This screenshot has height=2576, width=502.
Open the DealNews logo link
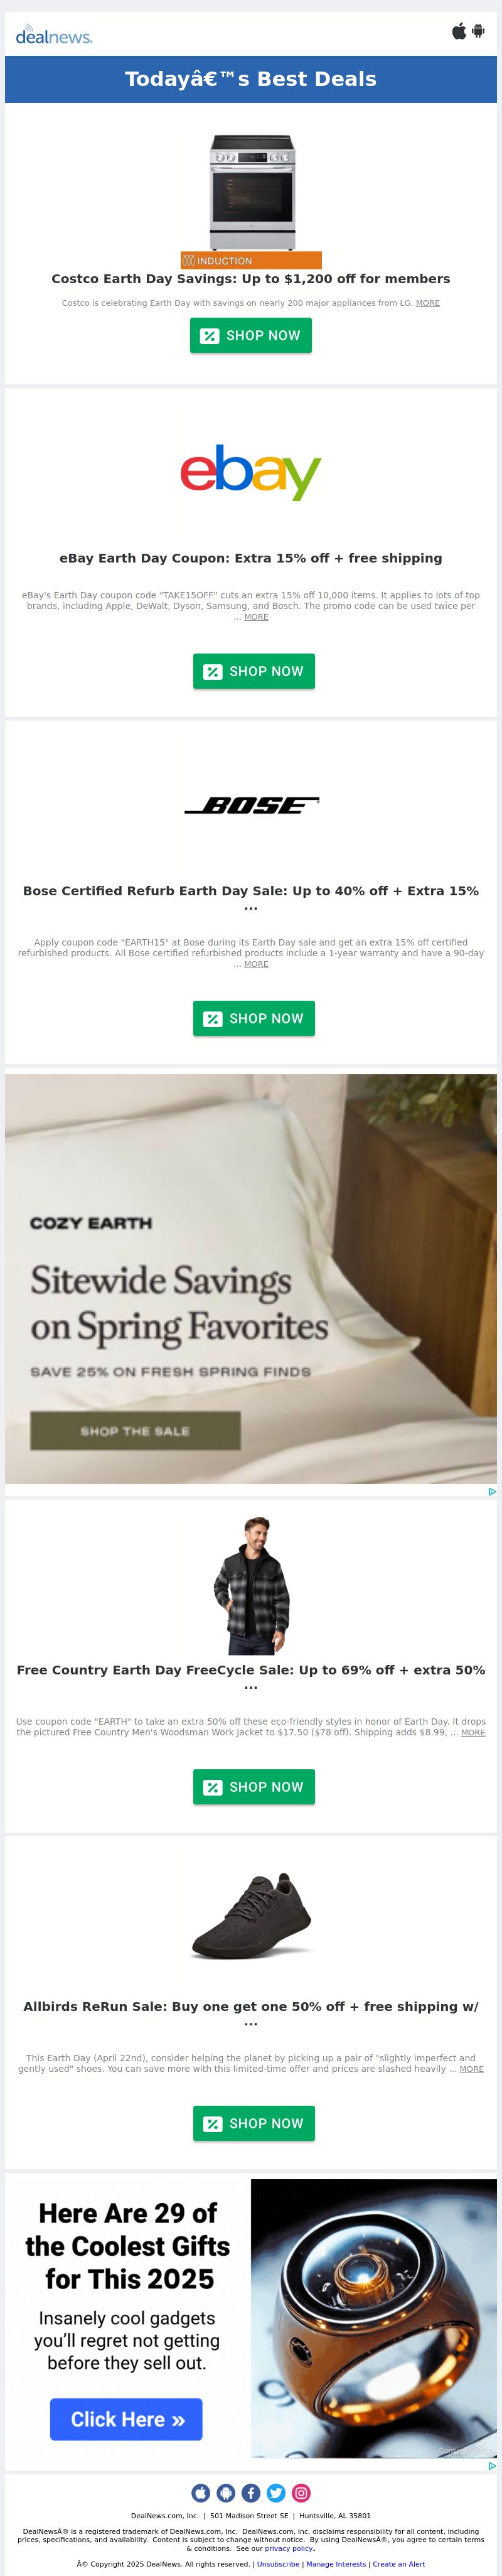coord(54,36)
